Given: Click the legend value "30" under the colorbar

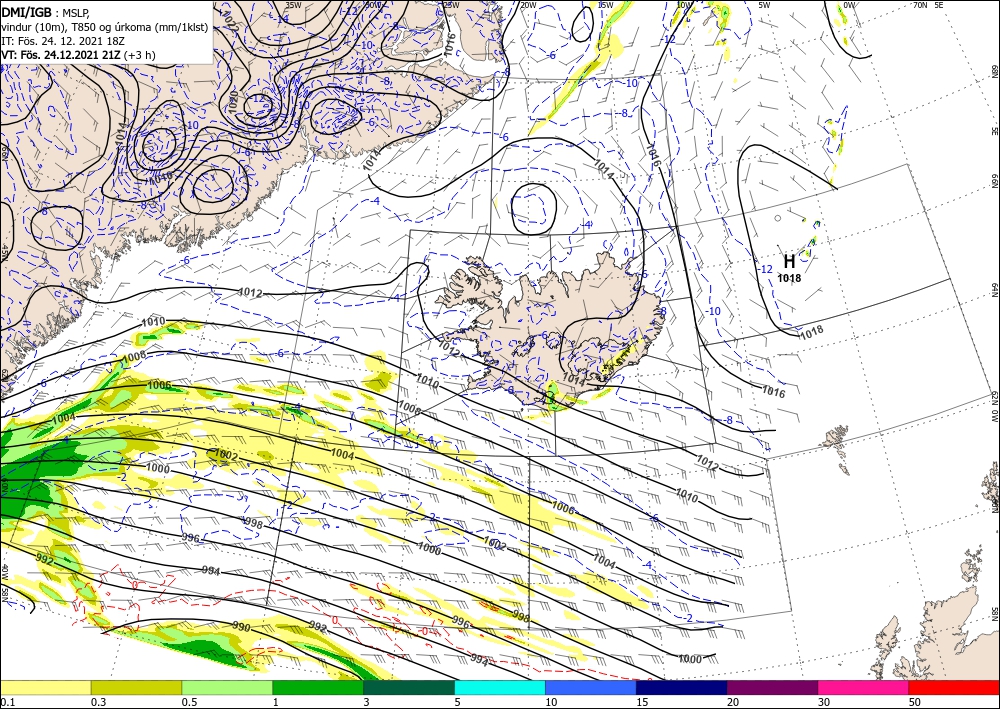Looking at the screenshot, I should (825, 702).
